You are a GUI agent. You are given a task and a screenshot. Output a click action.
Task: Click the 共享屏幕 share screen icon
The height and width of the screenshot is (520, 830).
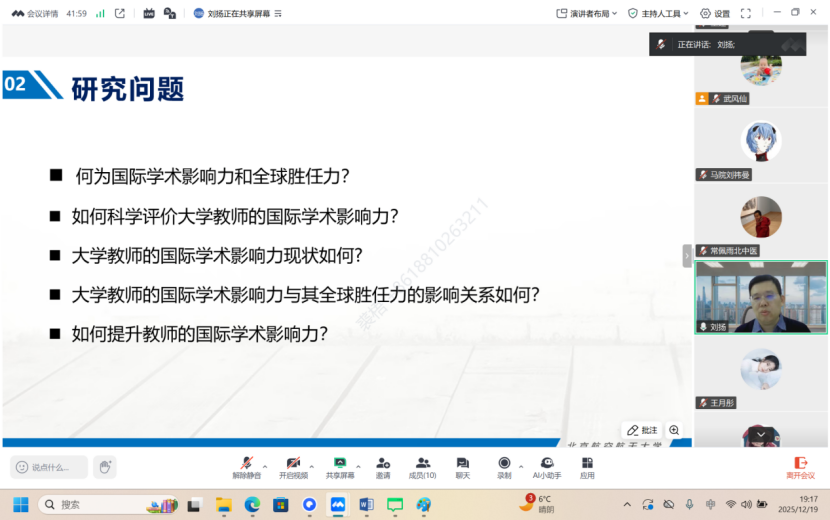[339, 466]
